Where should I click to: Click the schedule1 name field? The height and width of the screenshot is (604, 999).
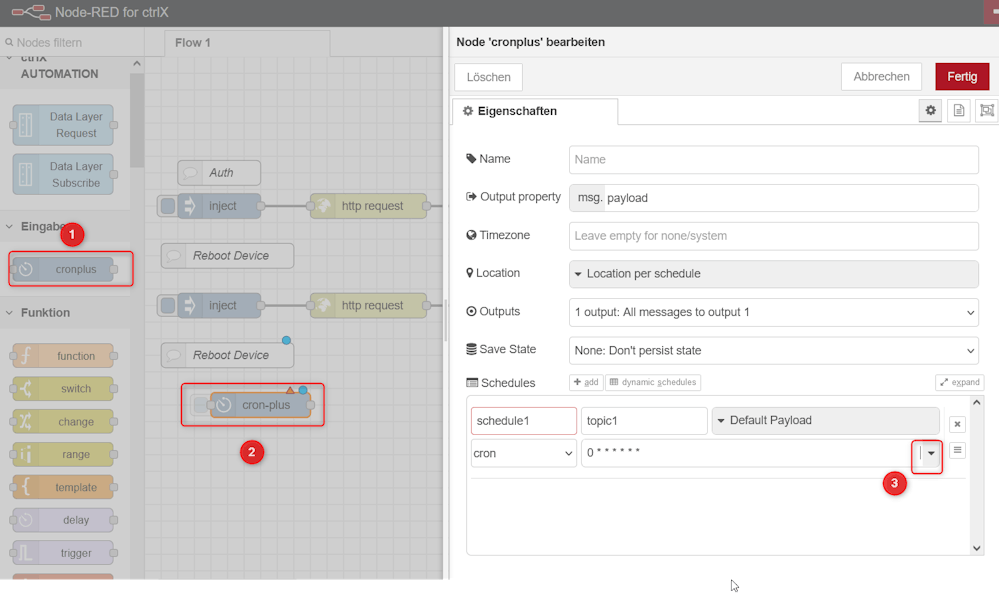tap(524, 421)
